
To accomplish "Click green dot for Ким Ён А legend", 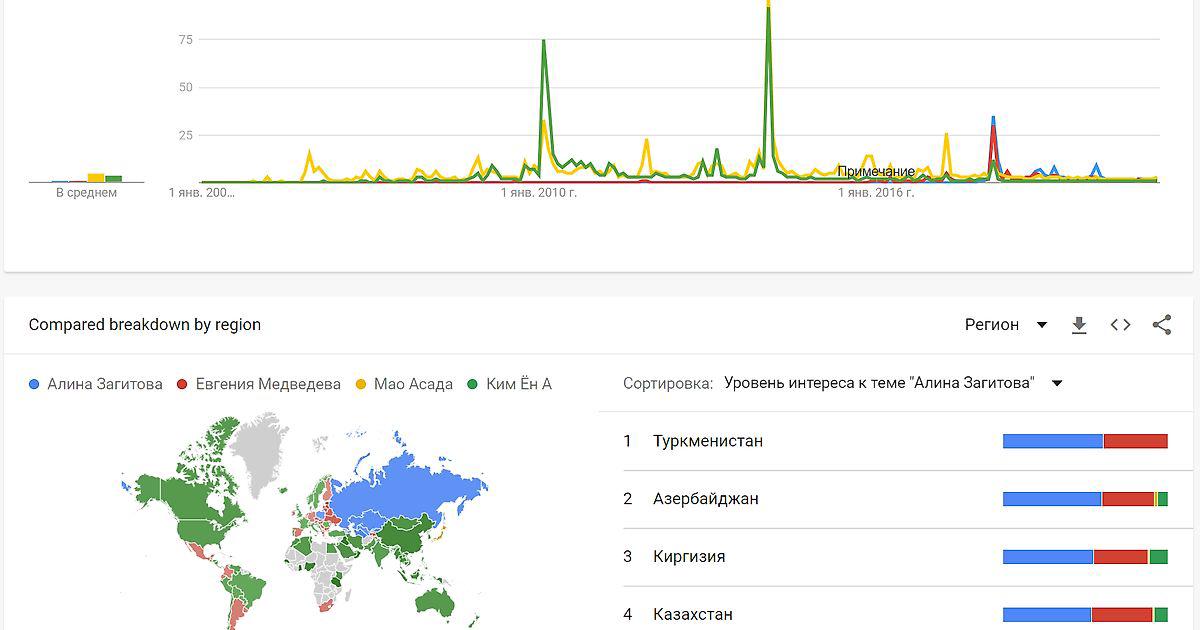I will [473, 384].
